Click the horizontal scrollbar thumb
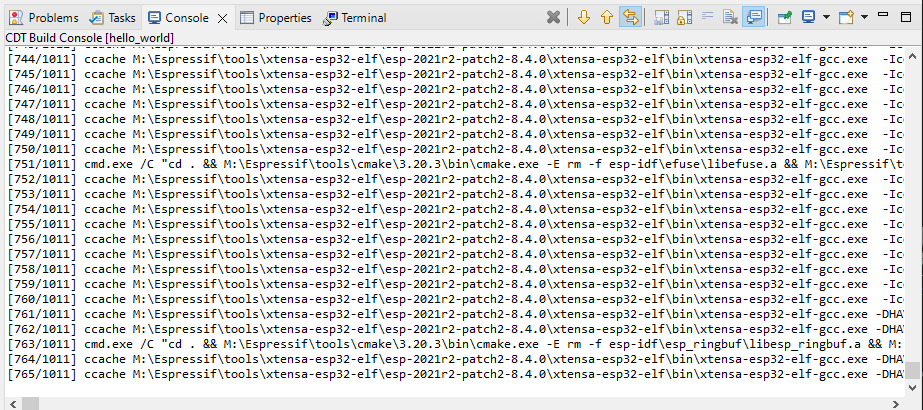 tap(31, 404)
